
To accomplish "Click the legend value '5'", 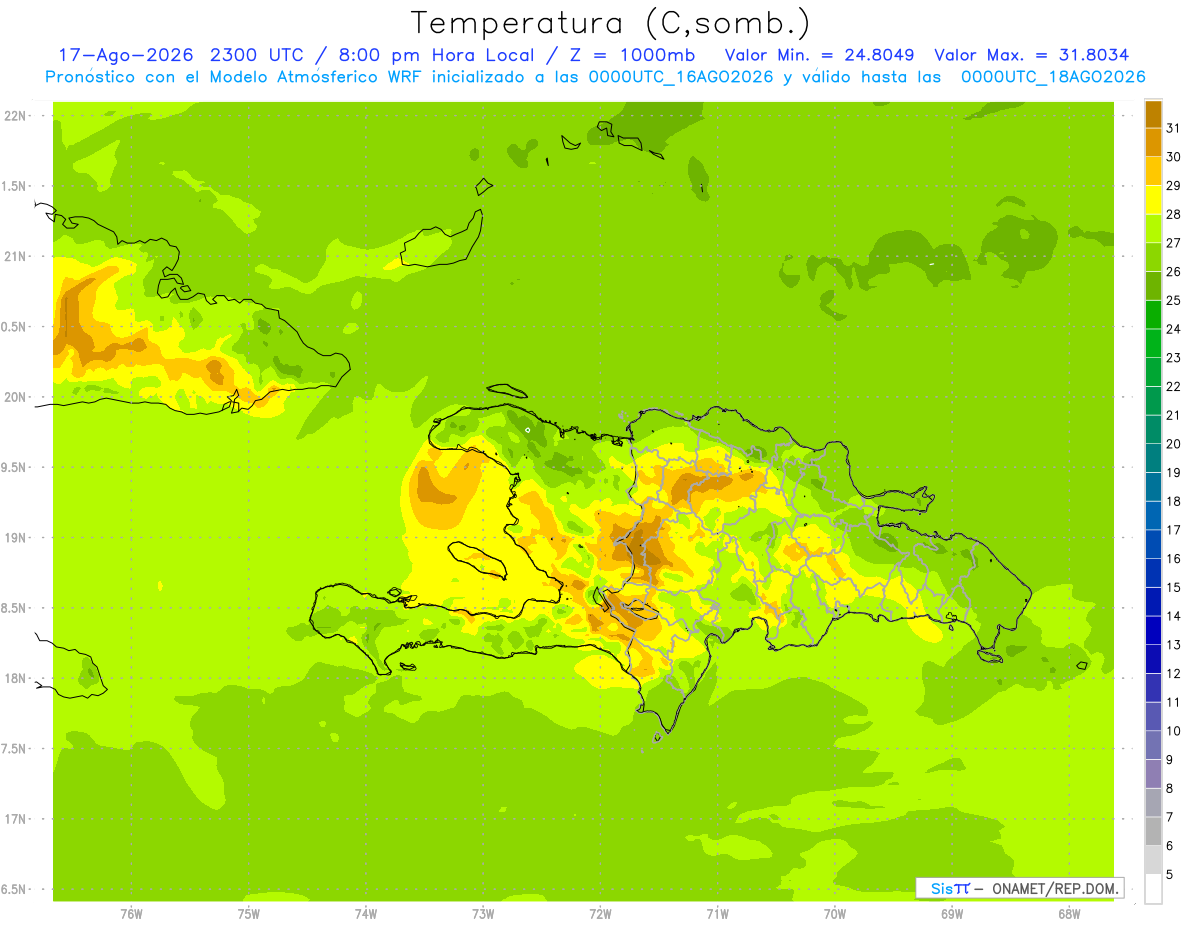I will pyautogui.click(x=1170, y=874).
